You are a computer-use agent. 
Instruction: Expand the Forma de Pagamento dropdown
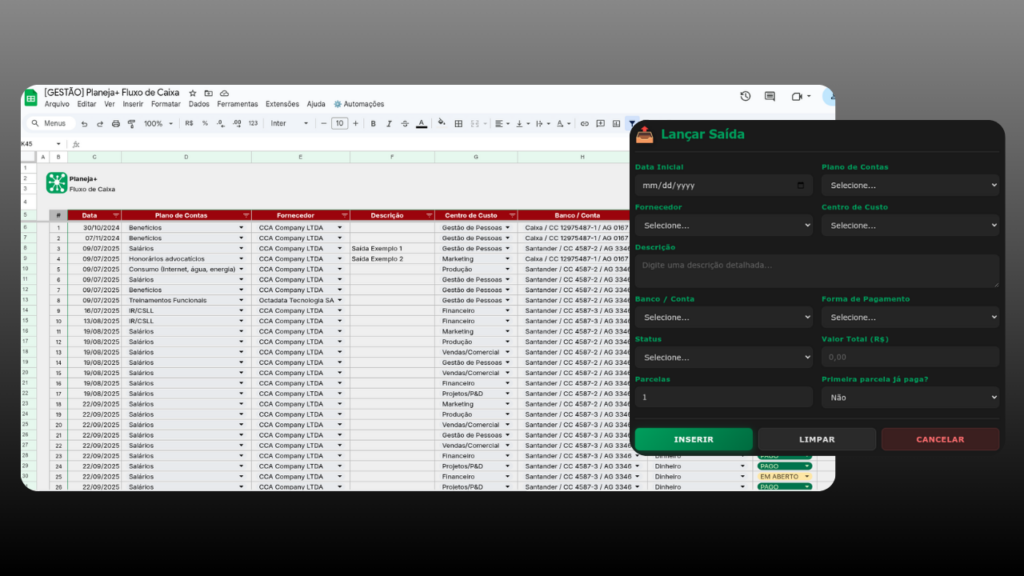(909, 317)
